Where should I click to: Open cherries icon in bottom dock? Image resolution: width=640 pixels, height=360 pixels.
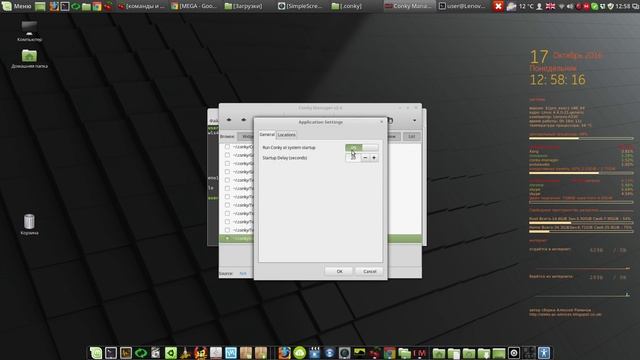(374, 353)
